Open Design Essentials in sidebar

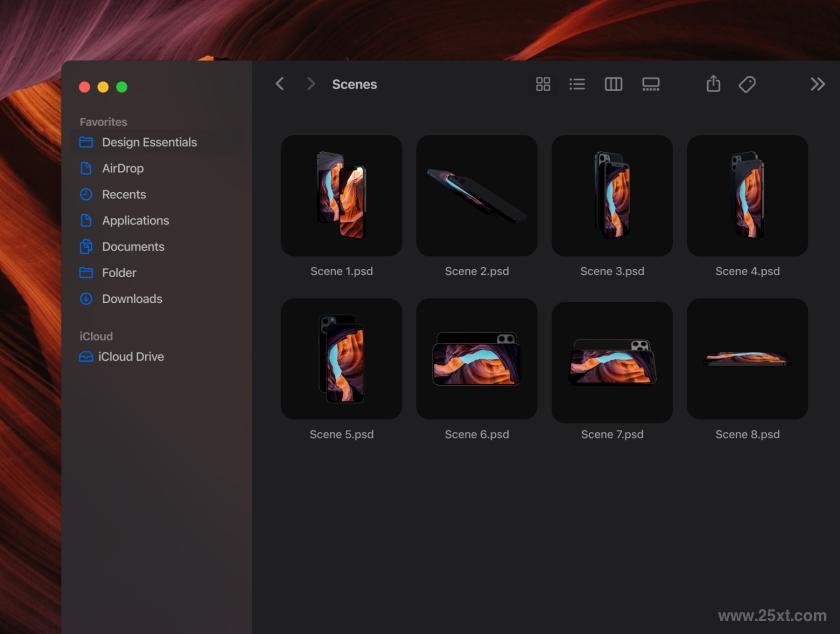coord(149,142)
